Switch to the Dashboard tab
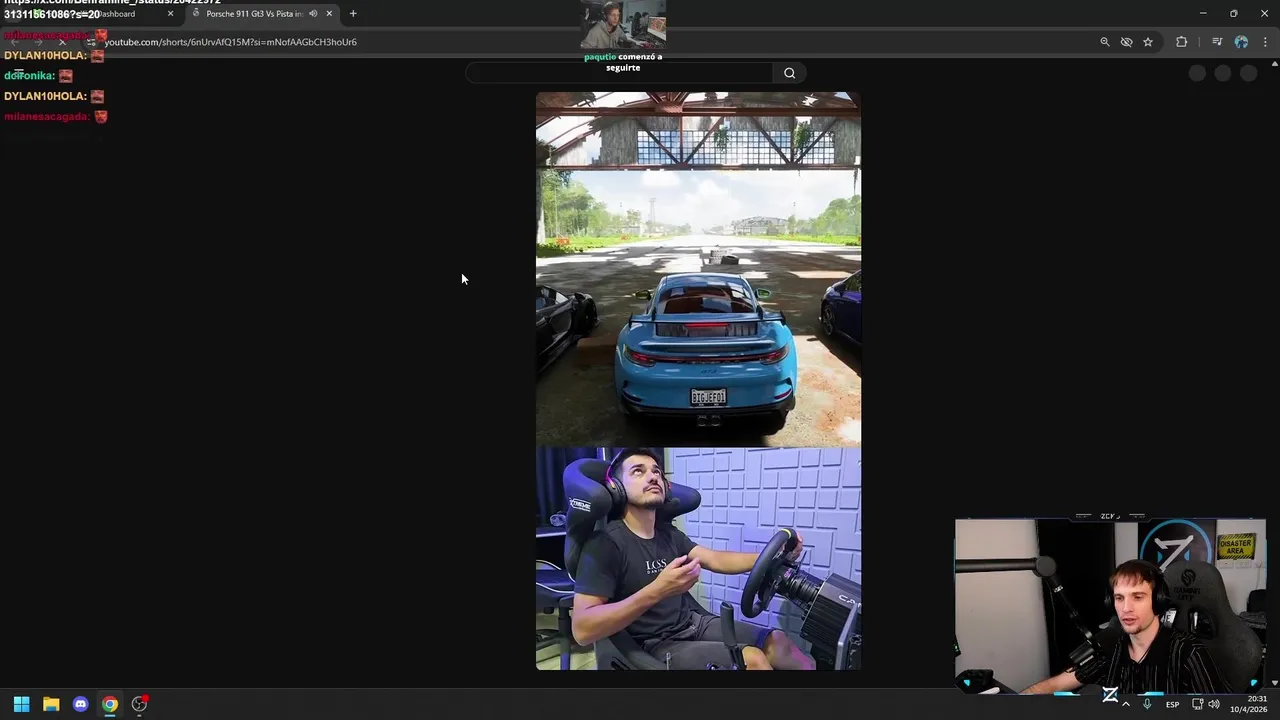 coord(117,14)
